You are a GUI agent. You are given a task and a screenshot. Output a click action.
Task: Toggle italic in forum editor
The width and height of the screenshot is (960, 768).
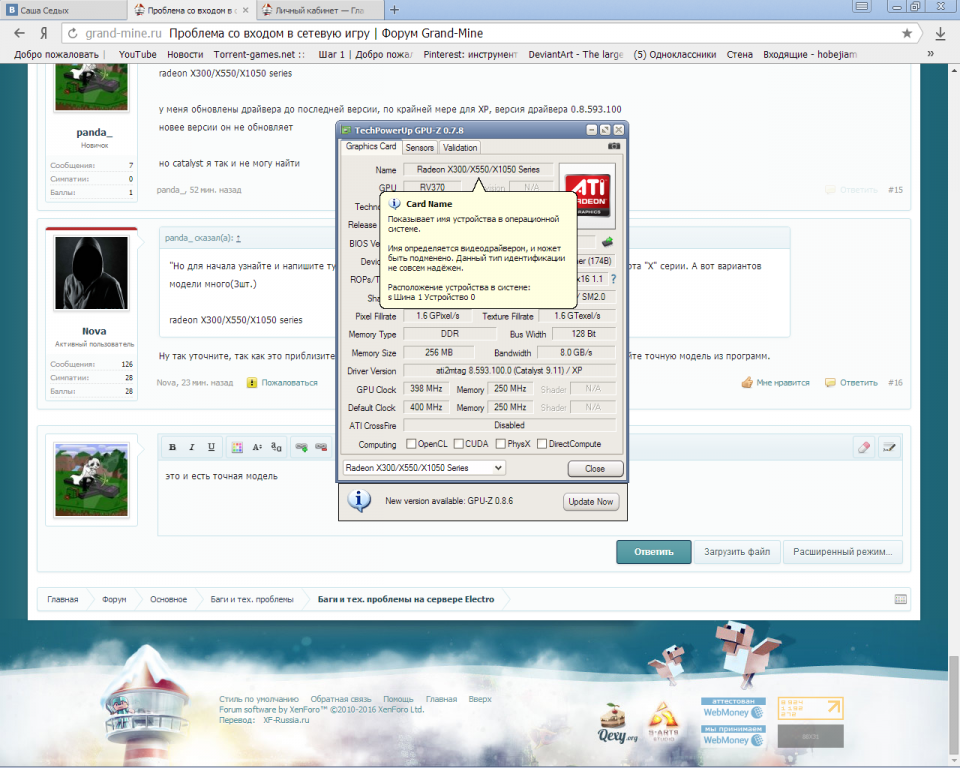pos(192,447)
